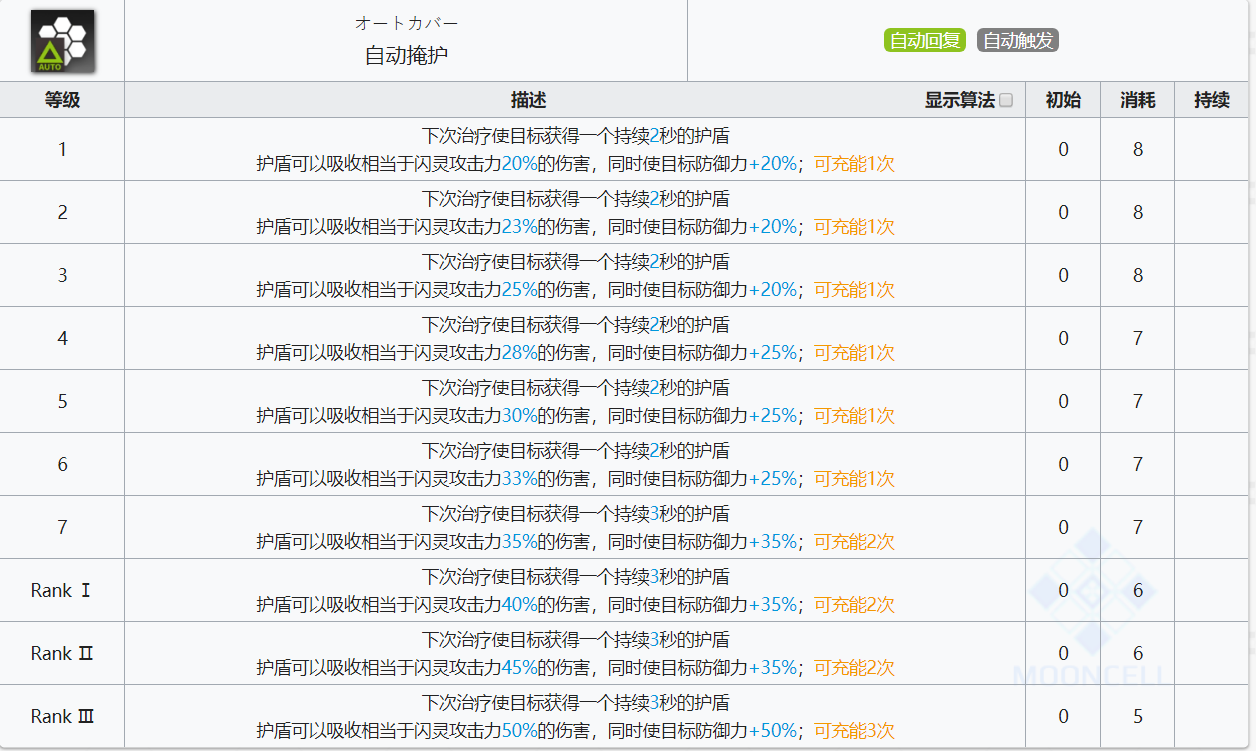The width and height of the screenshot is (1256, 751).
Task: Click the 35% attack value in level 7
Action: [519, 542]
